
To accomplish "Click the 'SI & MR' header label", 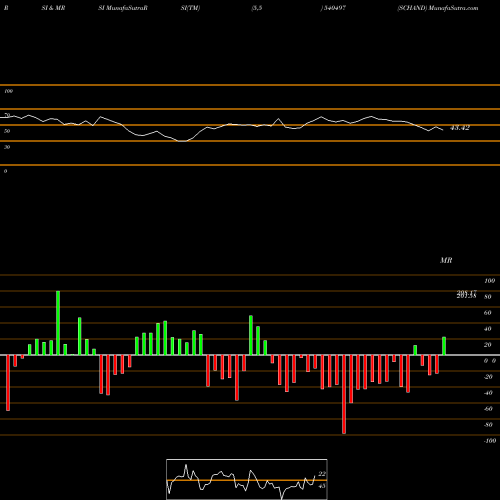I will pyautogui.click(x=53, y=8).
